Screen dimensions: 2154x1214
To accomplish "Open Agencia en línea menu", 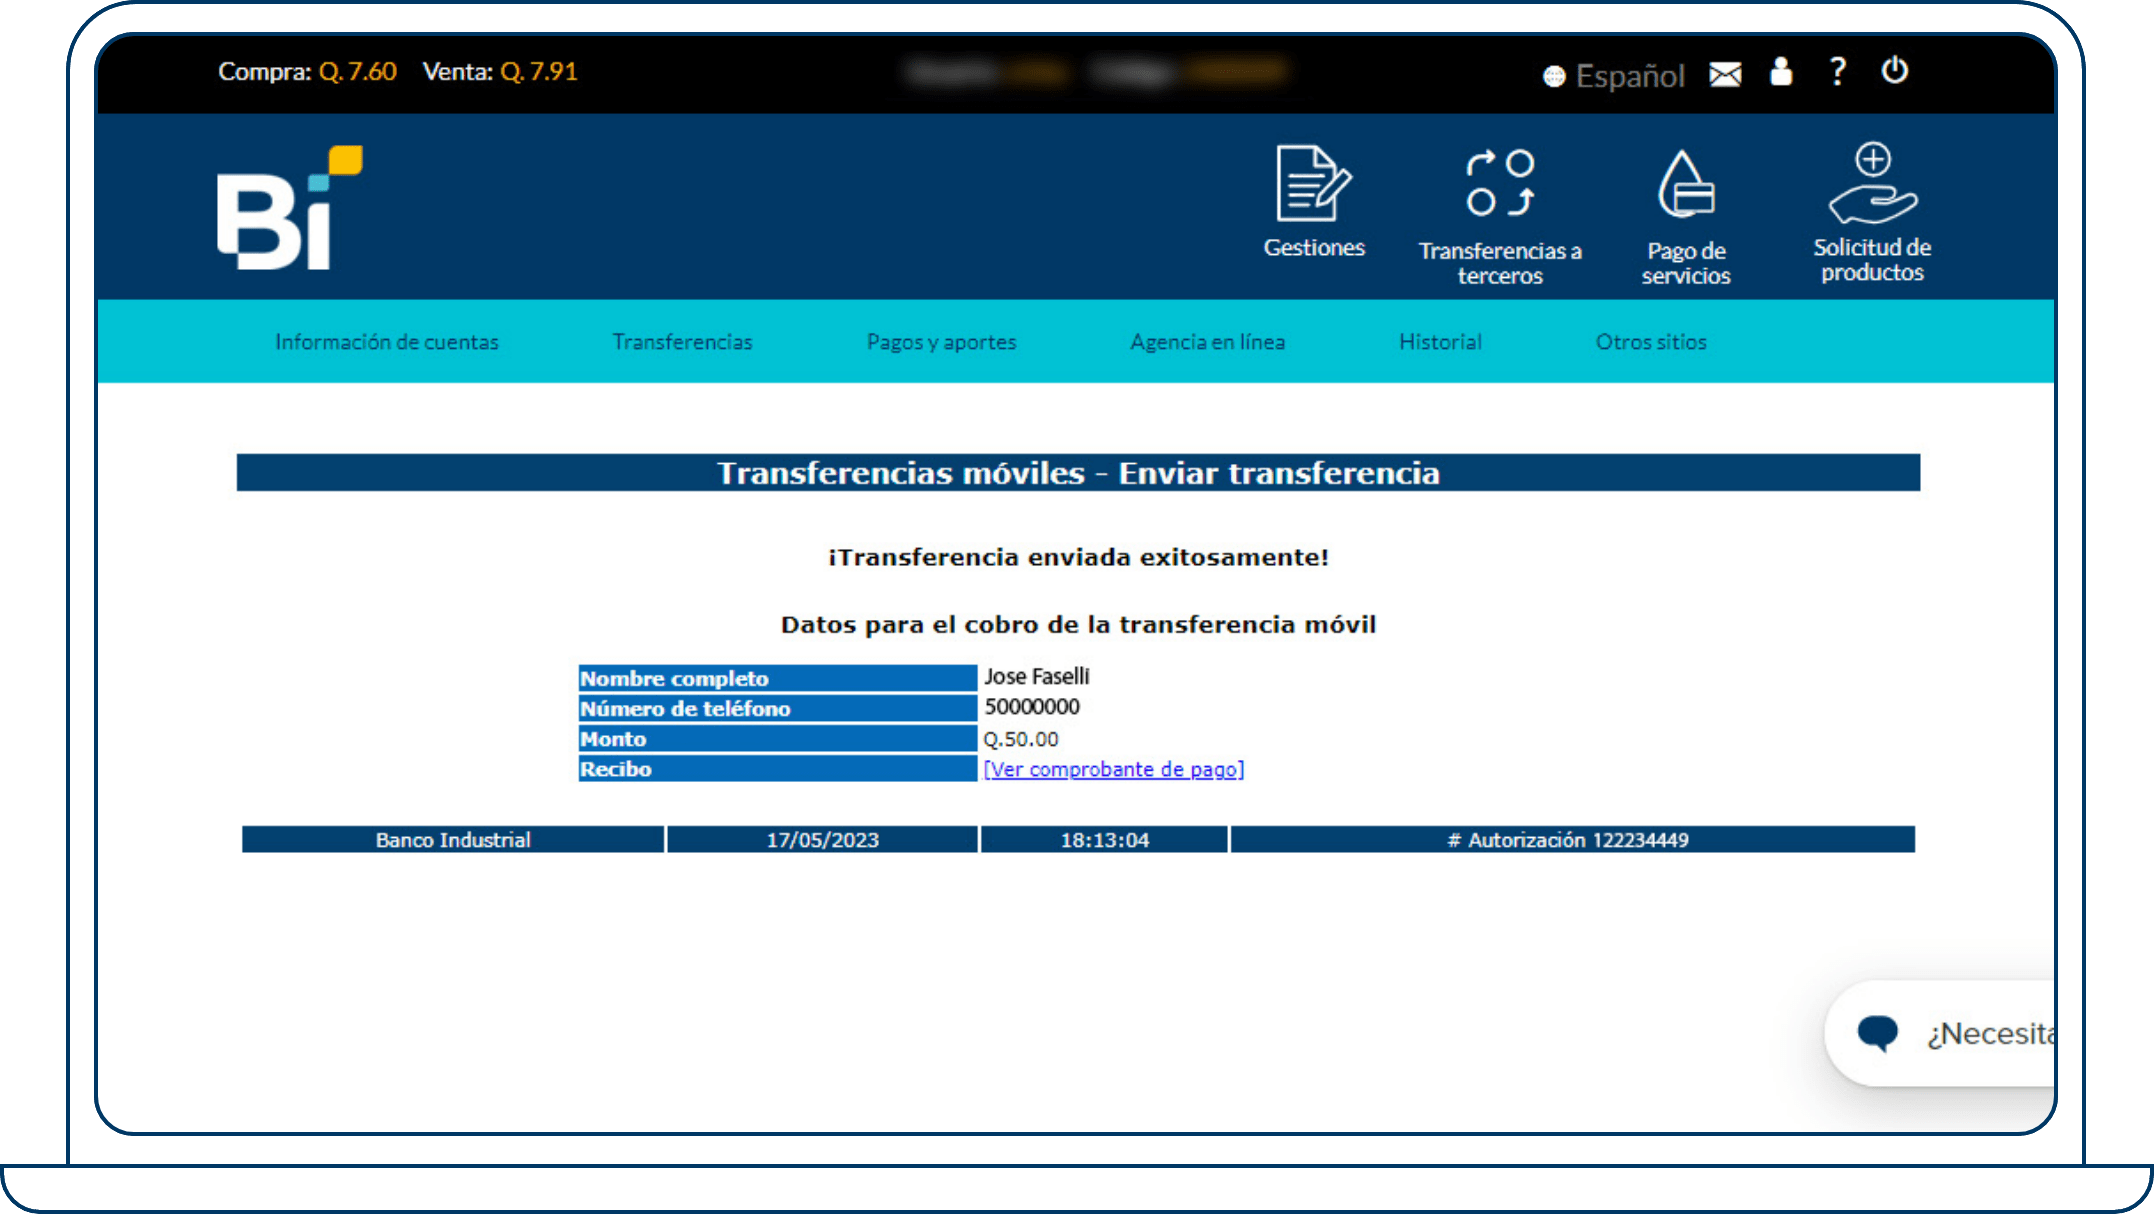I will pyautogui.click(x=1207, y=342).
